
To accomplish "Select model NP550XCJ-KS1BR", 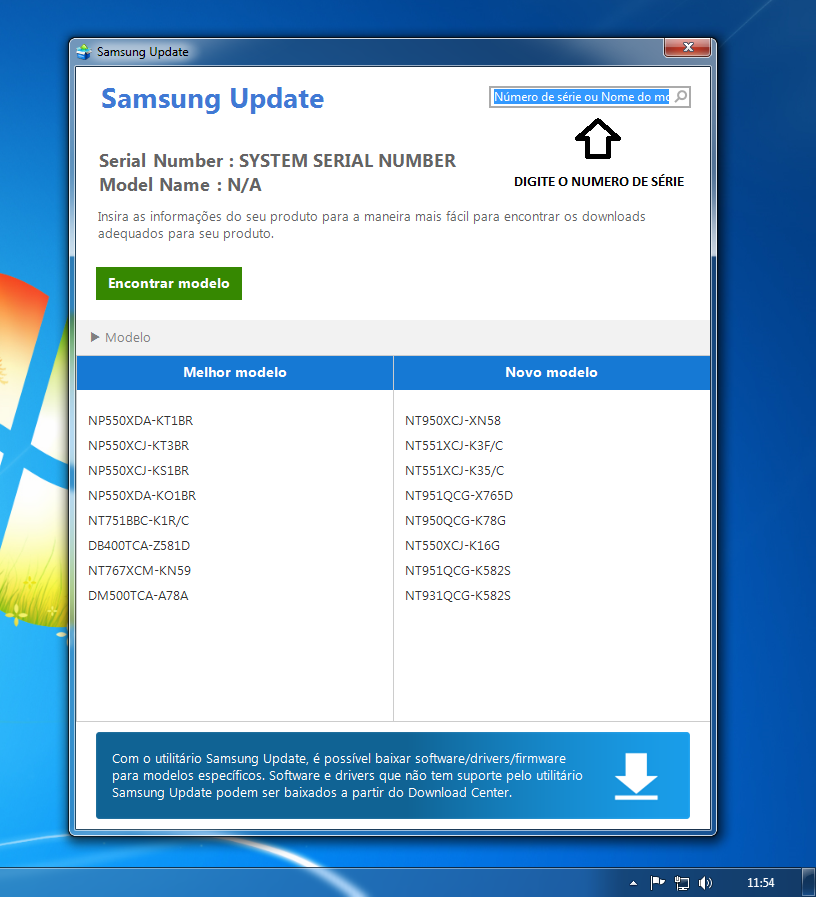I will [x=138, y=471].
